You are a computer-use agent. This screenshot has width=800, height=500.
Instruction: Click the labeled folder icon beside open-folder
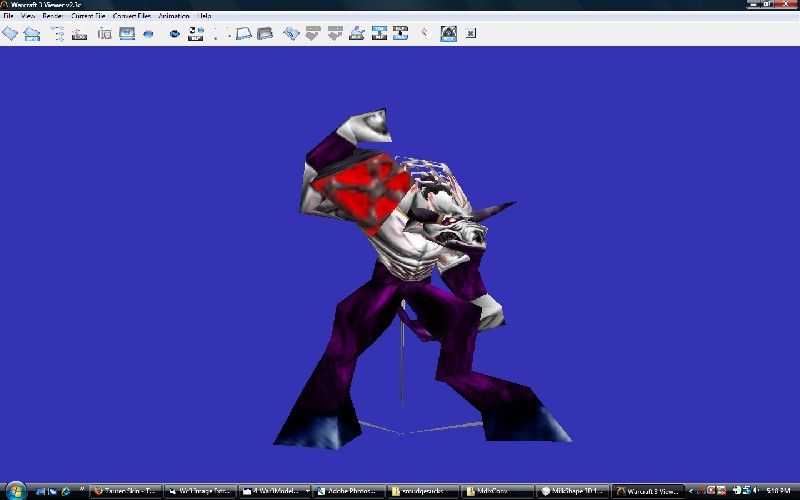[32, 34]
